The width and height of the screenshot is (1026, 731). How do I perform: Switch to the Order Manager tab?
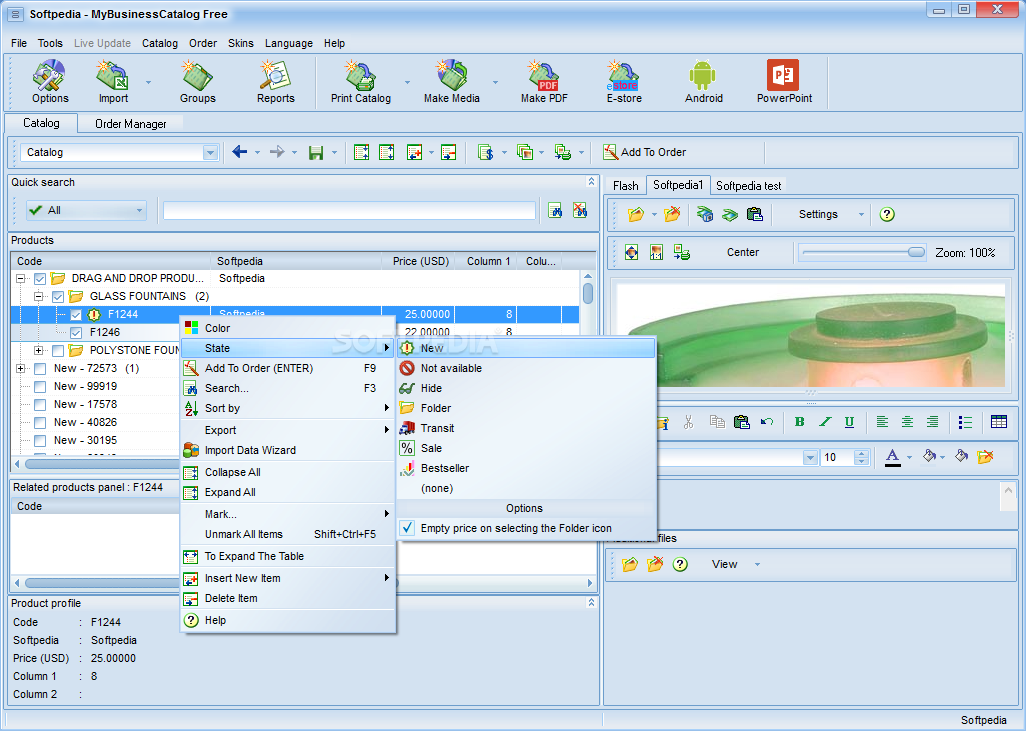tap(130, 124)
